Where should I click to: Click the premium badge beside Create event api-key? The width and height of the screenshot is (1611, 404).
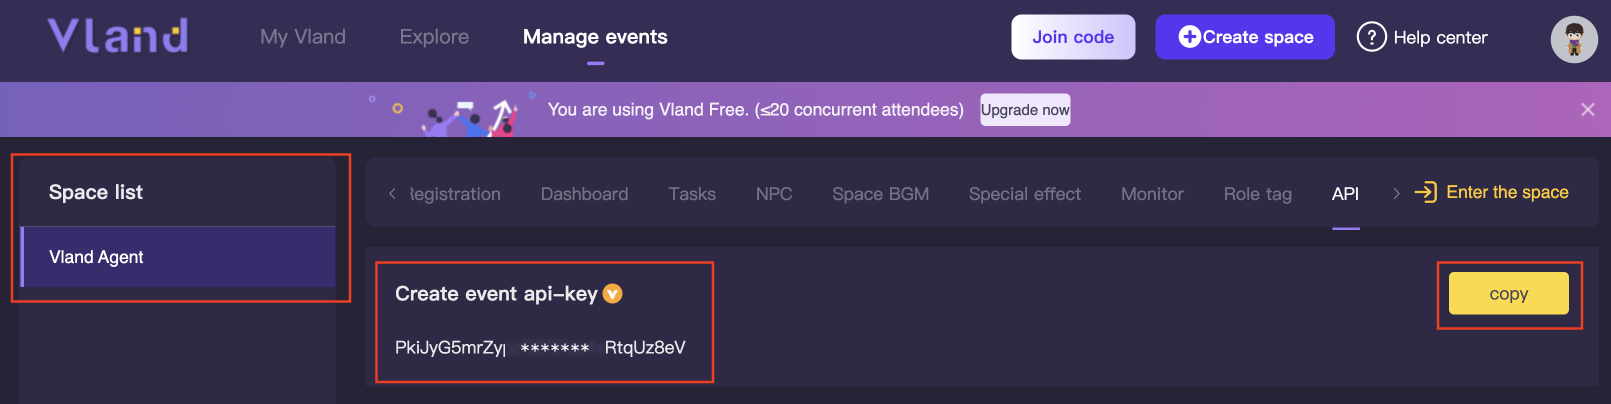612,294
